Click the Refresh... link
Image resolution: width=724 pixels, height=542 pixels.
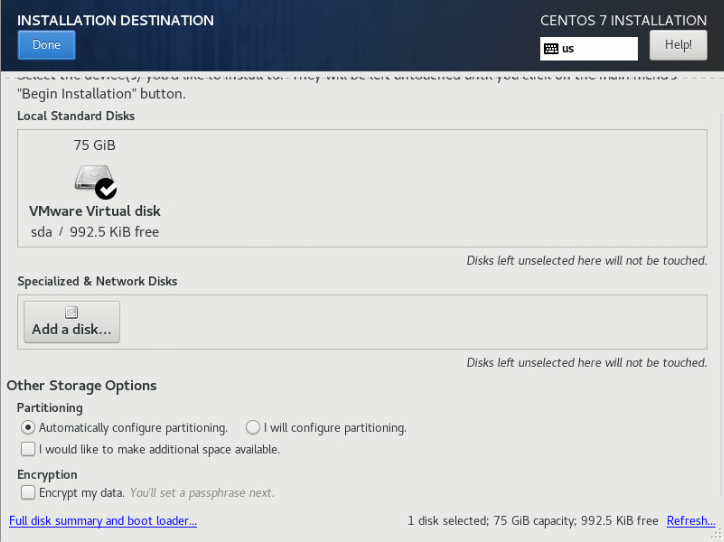691,521
